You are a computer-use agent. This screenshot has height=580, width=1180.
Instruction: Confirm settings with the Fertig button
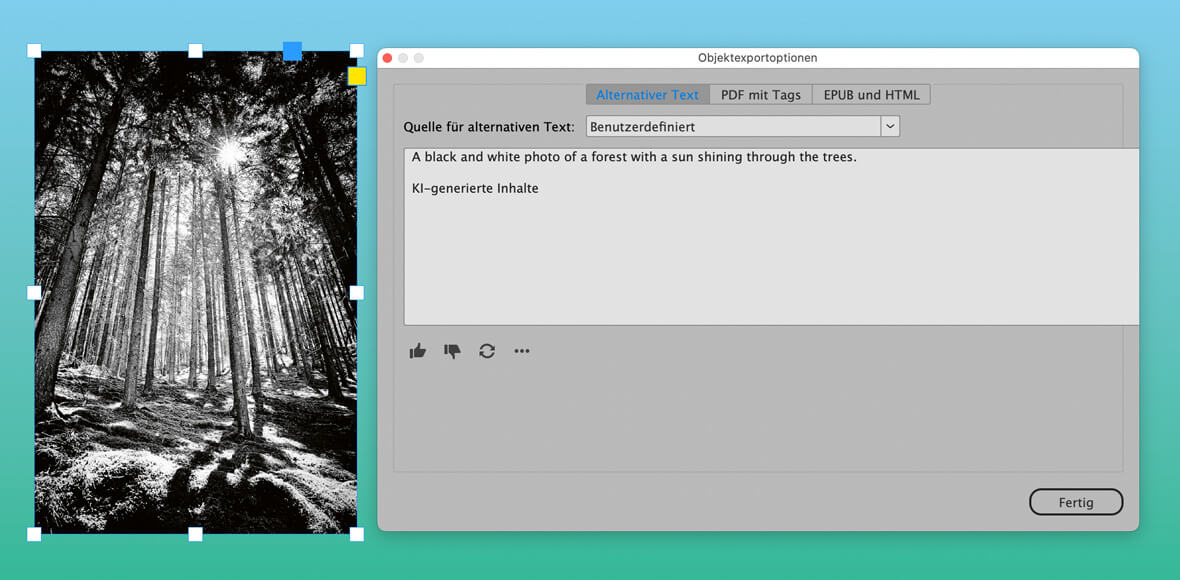click(1076, 501)
